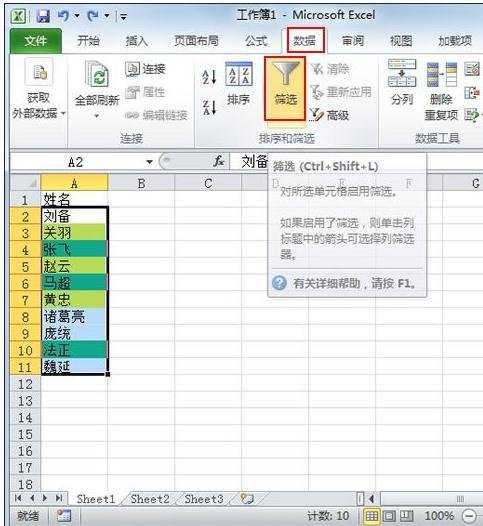The width and height of the screenshot is (483, 526).
Task: Switch to the Sheet2 worksheet tab
Action: pyautogui.click(x=150, y=499)
